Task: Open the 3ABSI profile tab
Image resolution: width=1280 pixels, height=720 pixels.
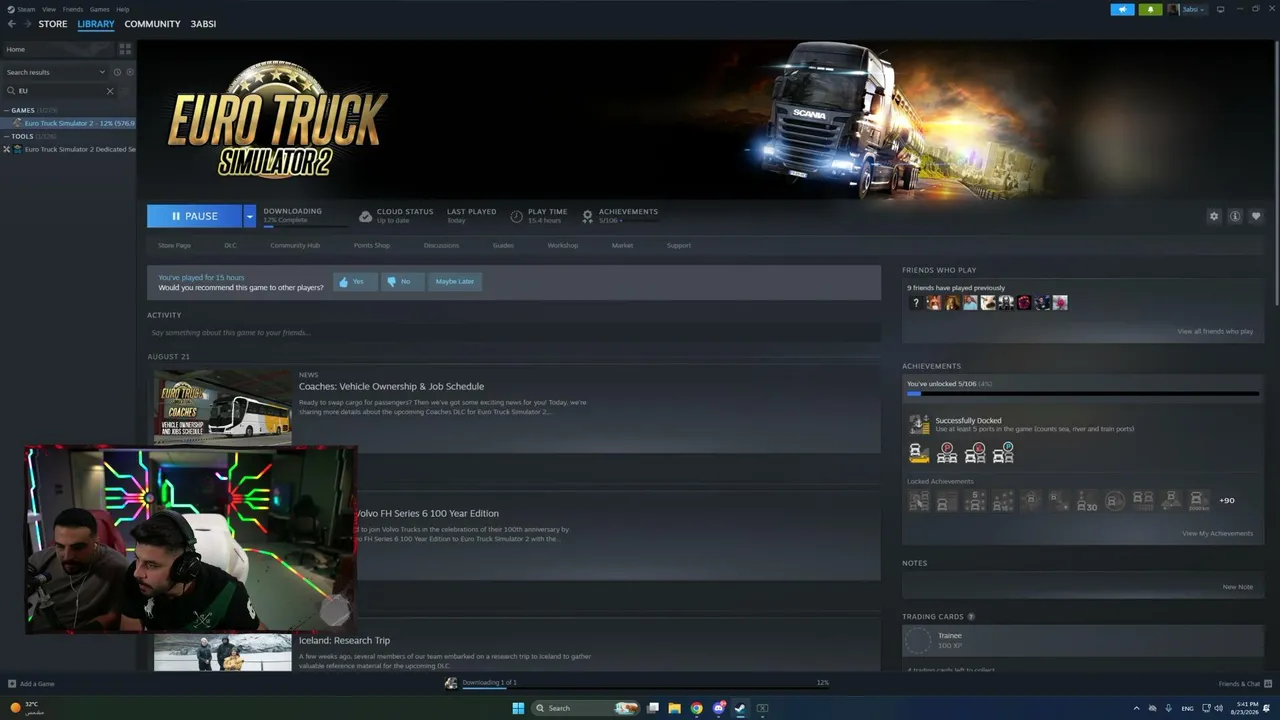Action: pos(203,24)
